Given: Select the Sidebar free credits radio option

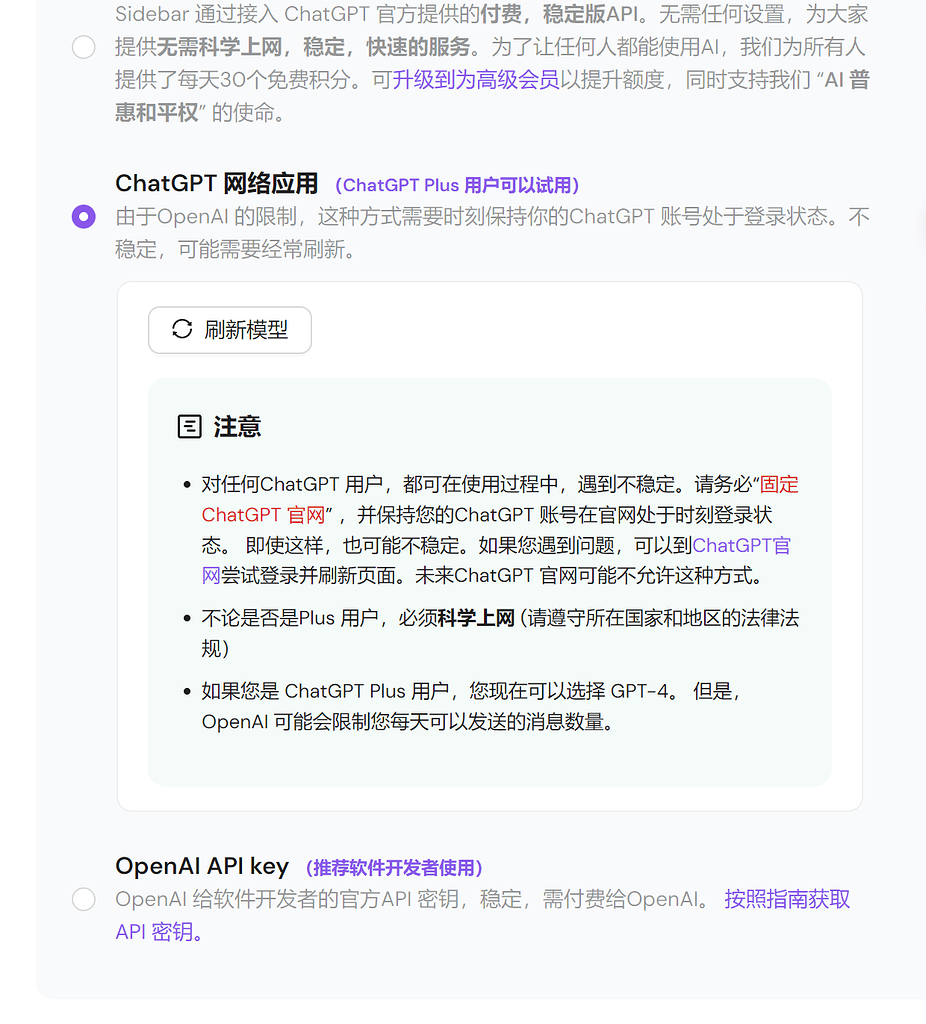Looking at the screenshot, I should pyautogui.click(x=84, y=47).
